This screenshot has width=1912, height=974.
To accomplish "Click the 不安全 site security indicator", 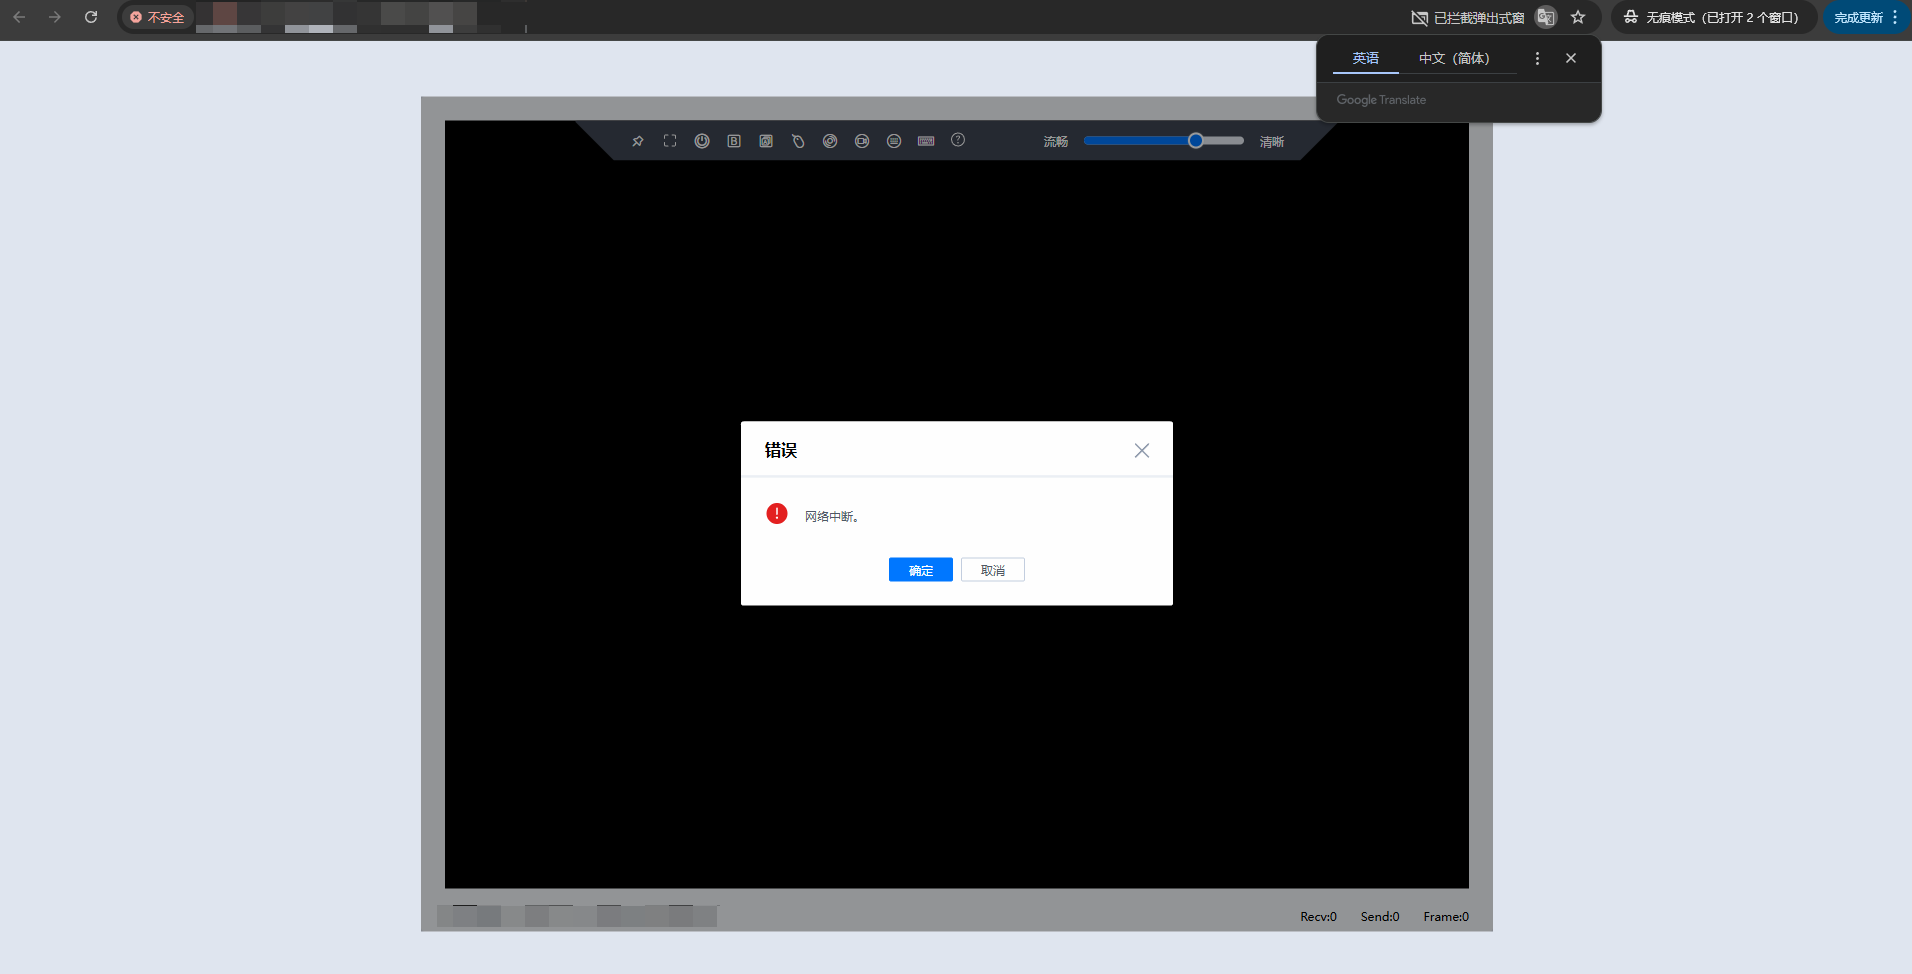I will pyautogui.click(x=158, y=17).
